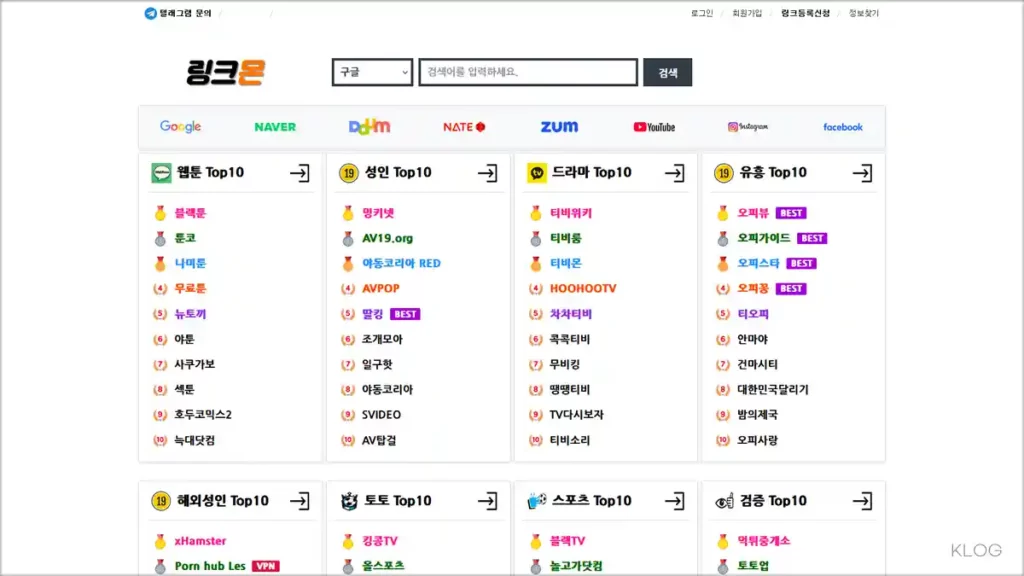Expand 스포츠 Top10 with its arrow icon
1024x576 pixels.
tap(675, 501)
